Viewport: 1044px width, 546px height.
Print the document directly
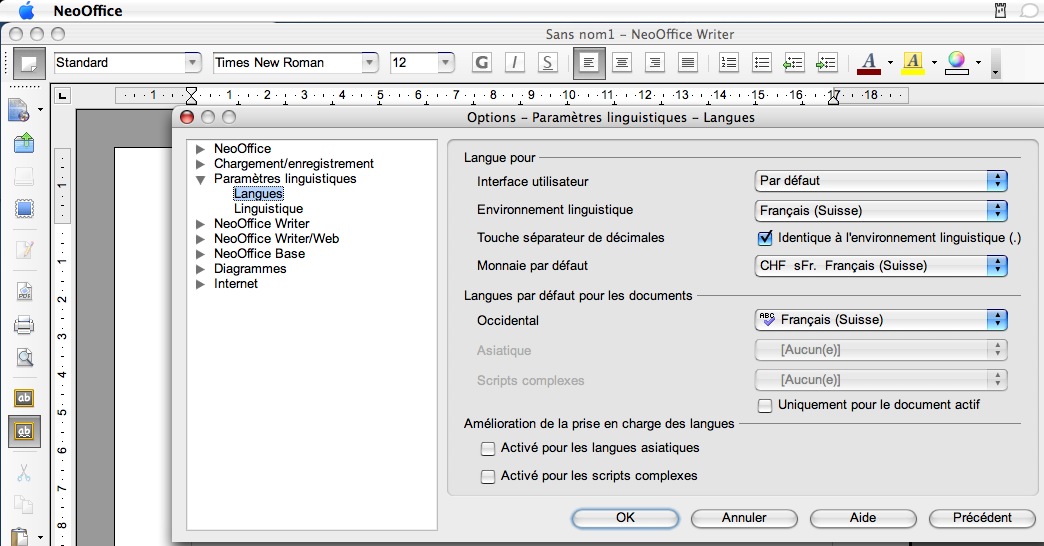24,325
